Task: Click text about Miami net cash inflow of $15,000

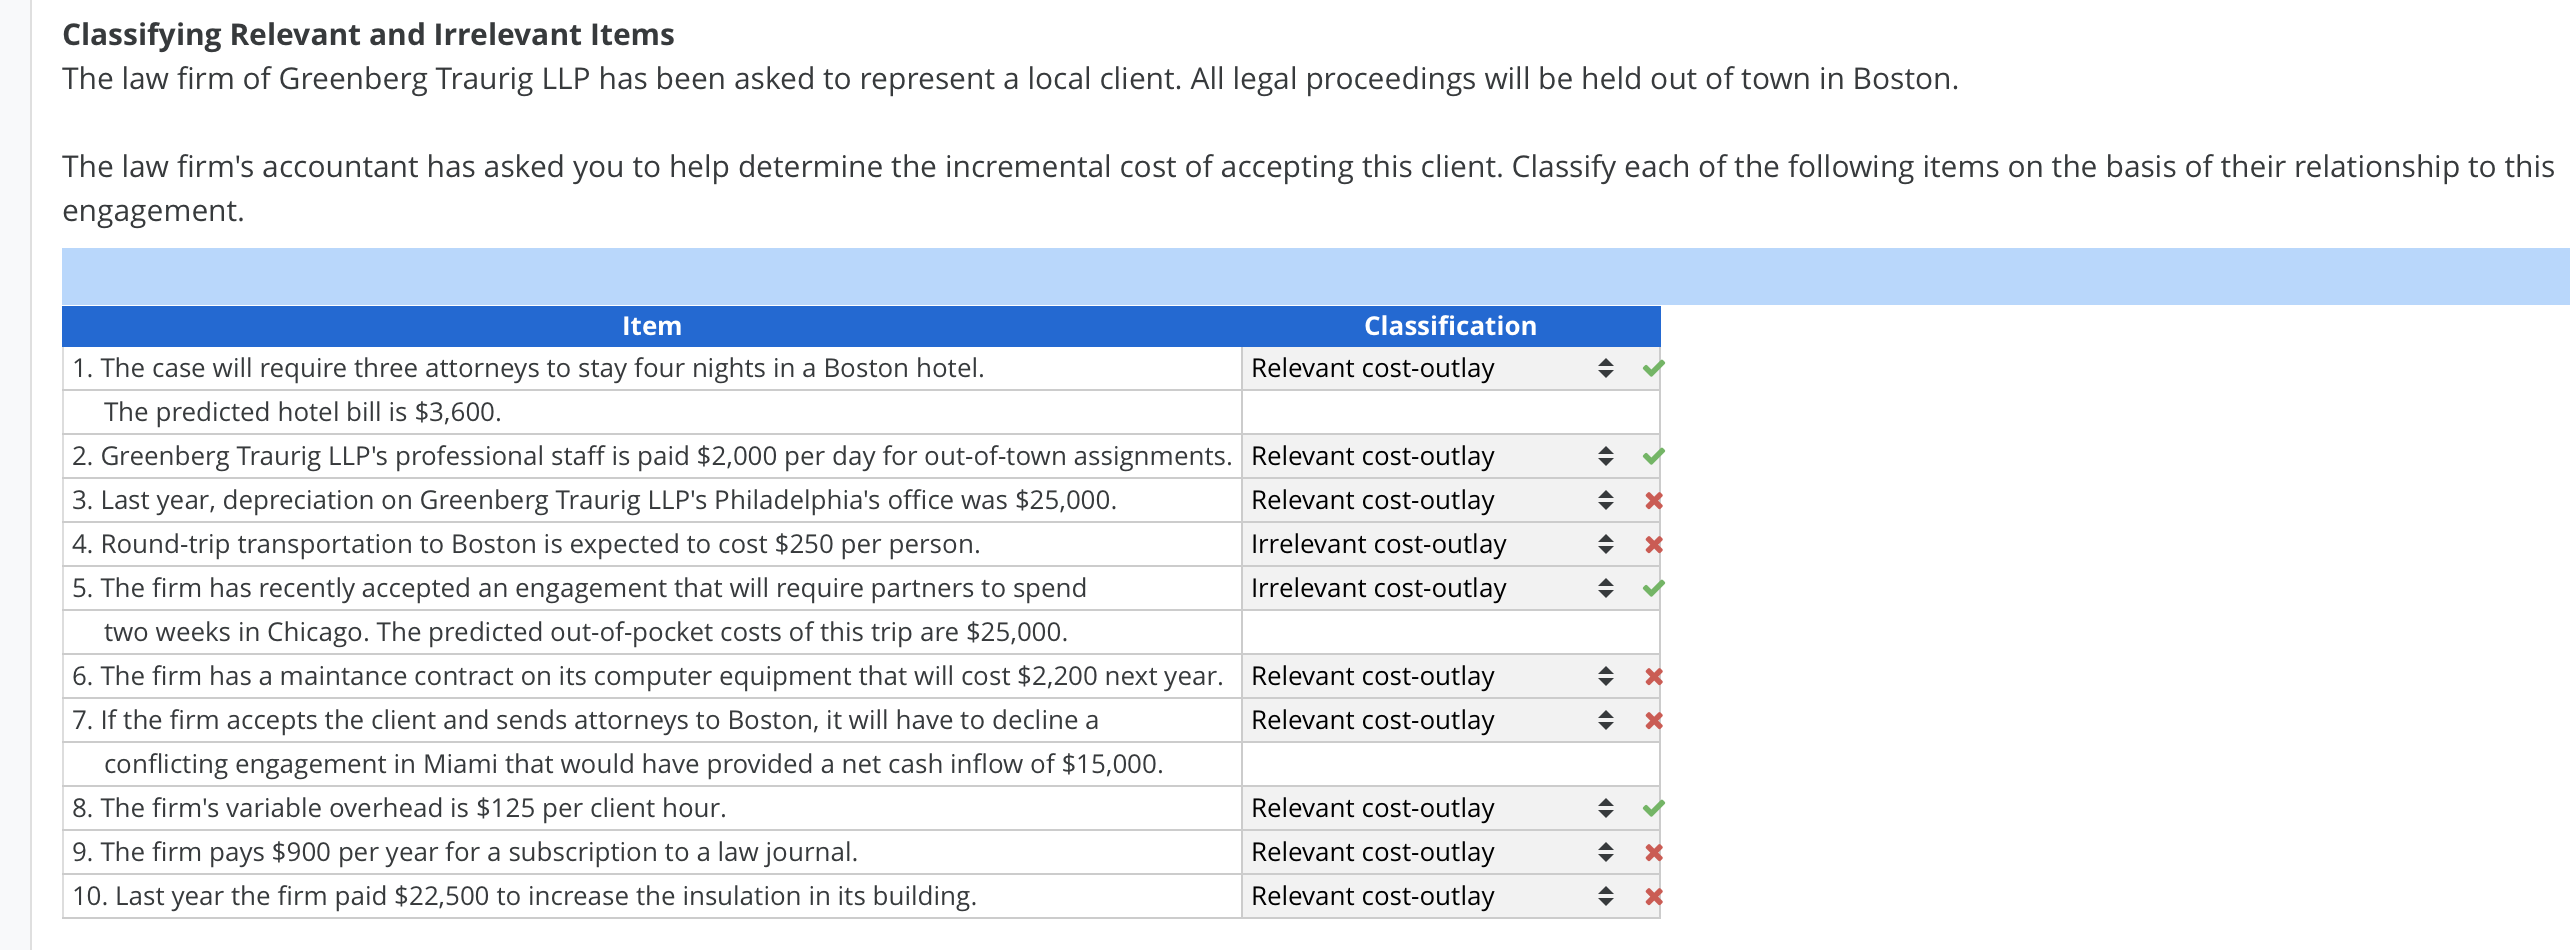Action: pyautogui.click(x=634, y=764)
